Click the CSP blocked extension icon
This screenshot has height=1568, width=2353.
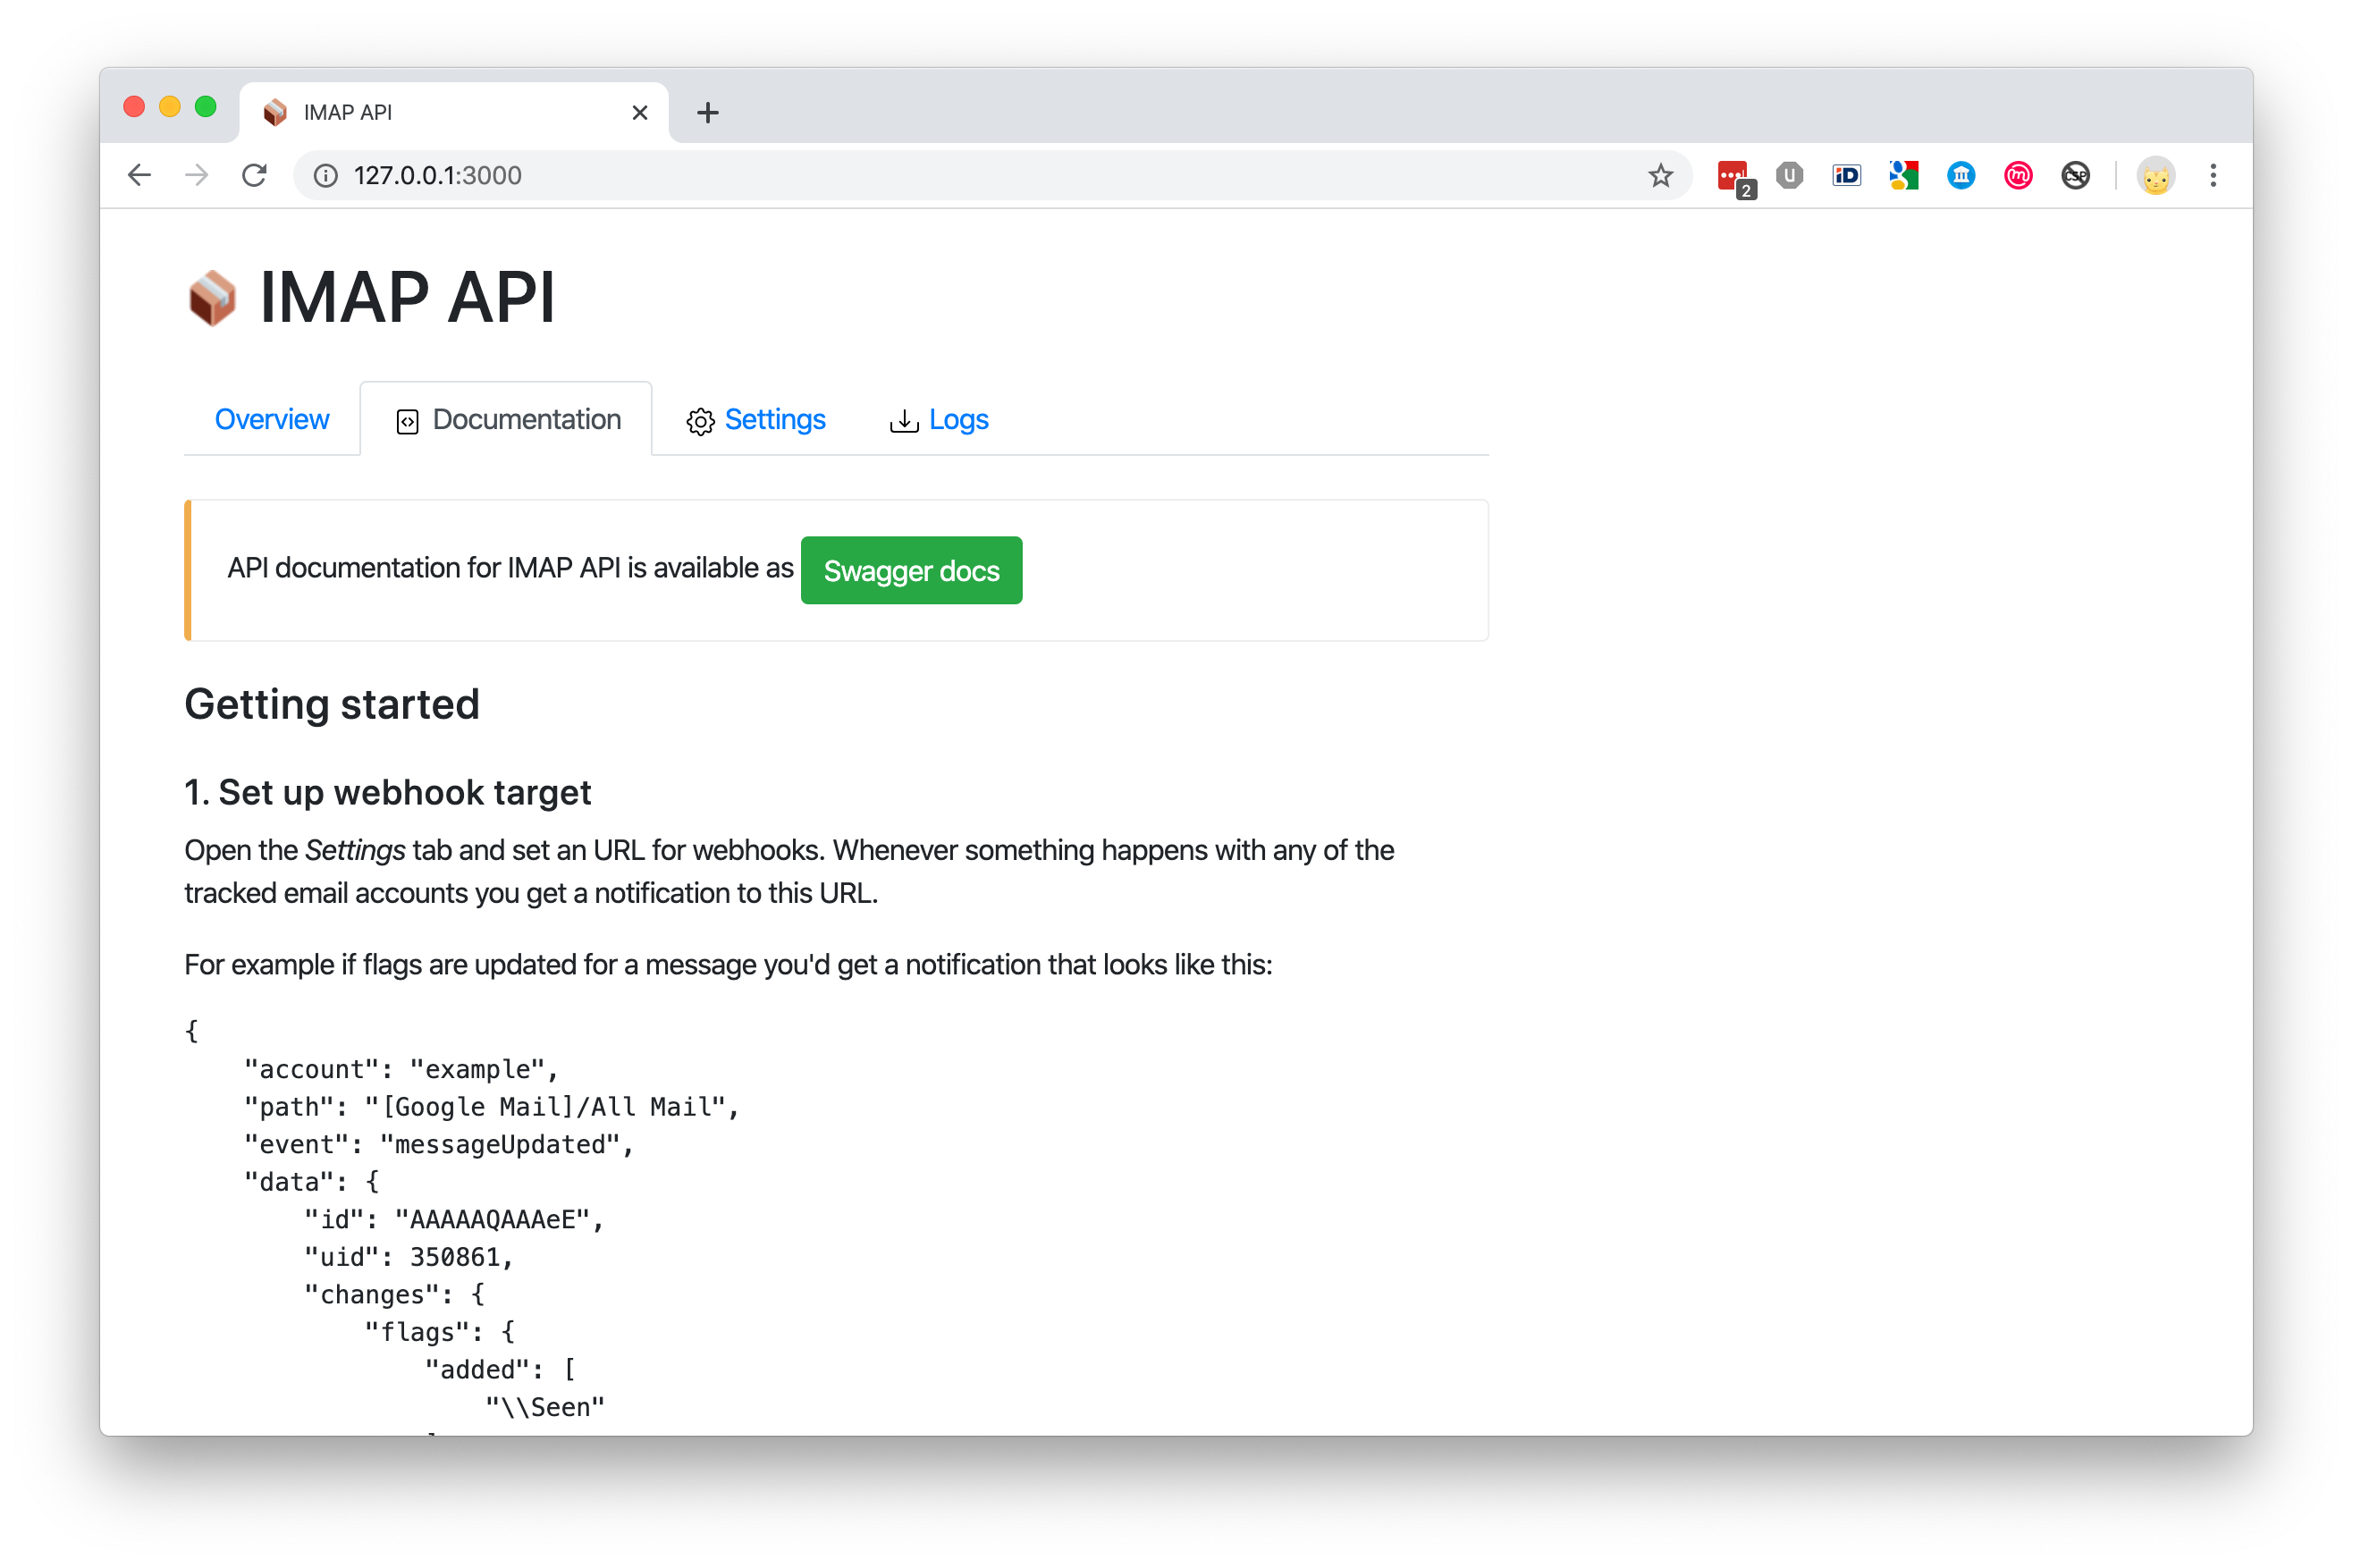[2075, 176]
